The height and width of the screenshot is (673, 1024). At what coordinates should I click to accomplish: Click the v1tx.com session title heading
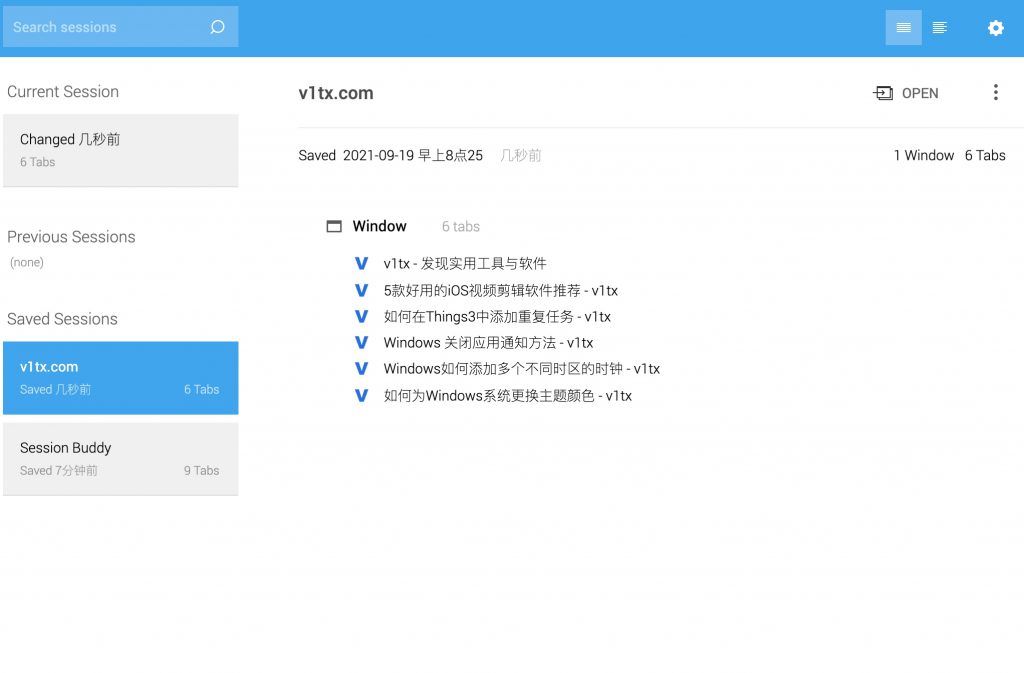[336, 93]
